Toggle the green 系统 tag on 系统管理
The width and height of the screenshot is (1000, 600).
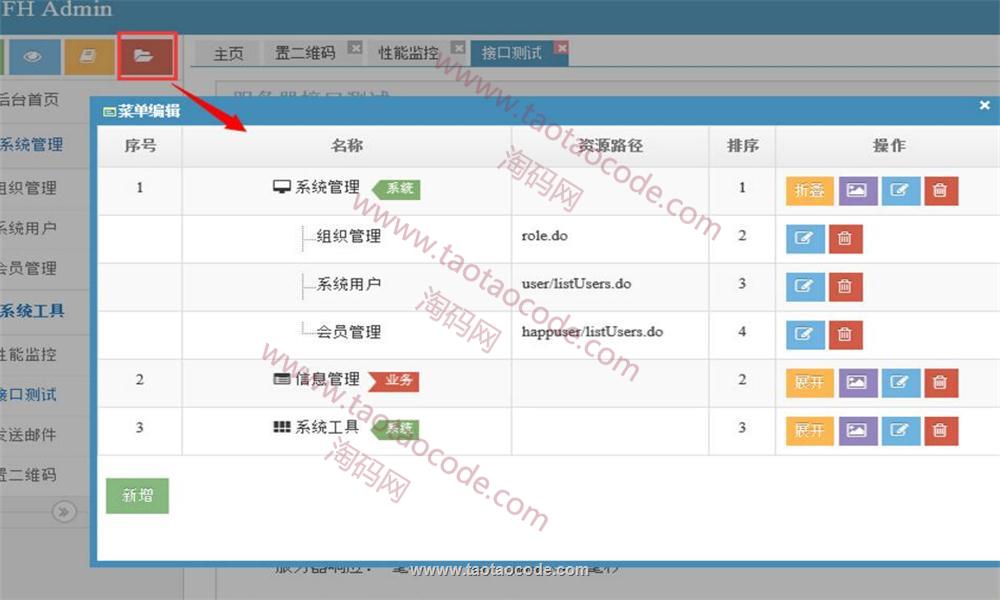pos(398,188)
